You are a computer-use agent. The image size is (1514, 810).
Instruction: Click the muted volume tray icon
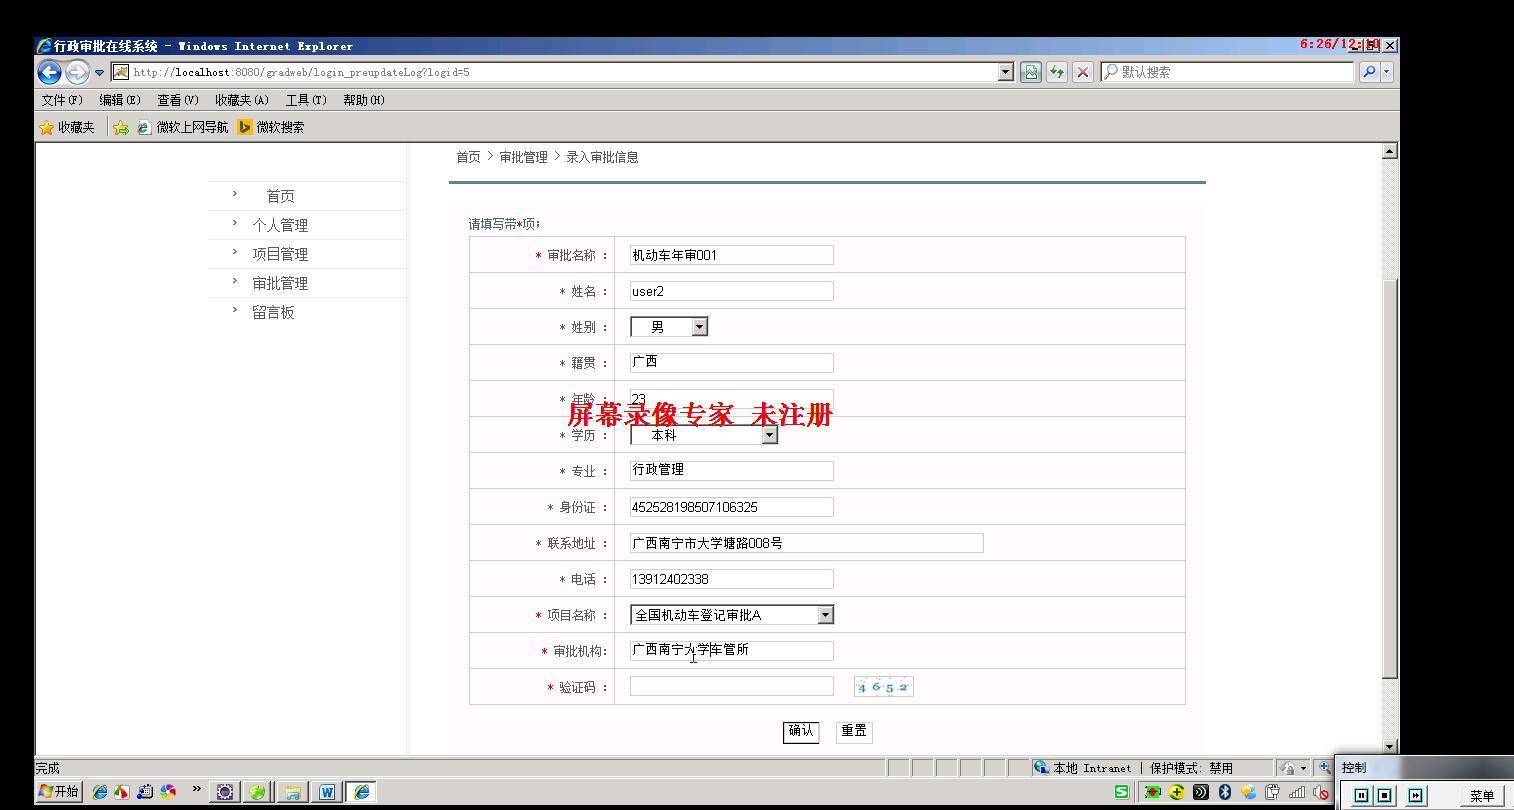[1320, 792]
